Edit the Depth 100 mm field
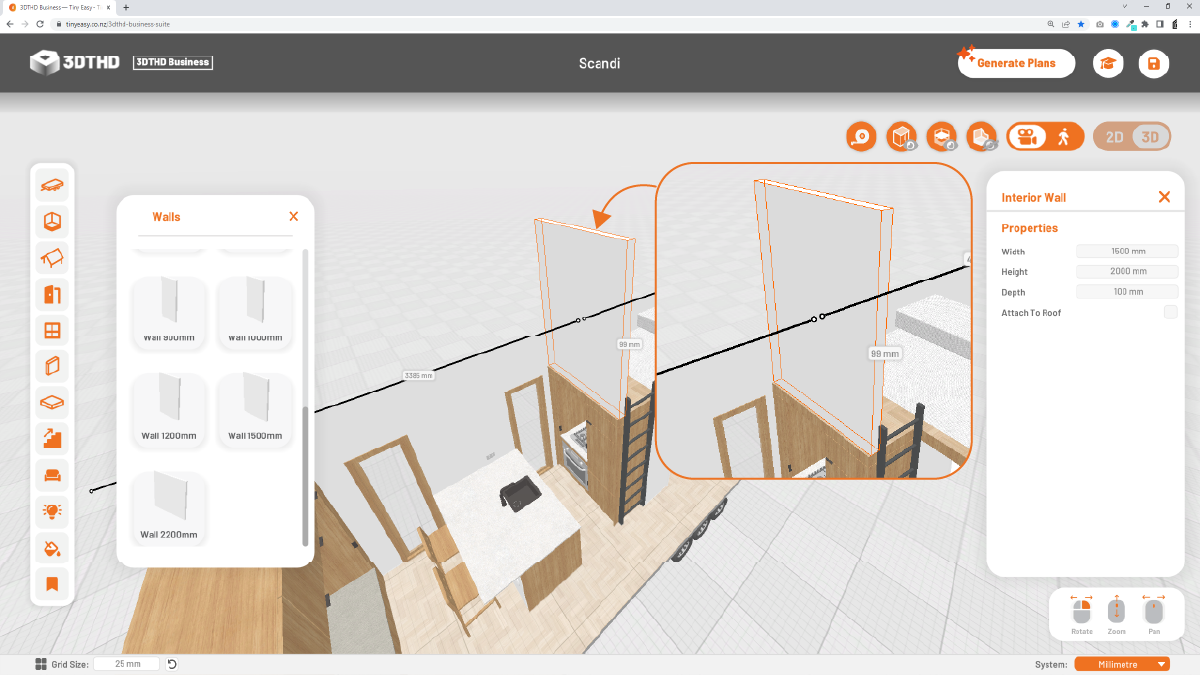The height and width of the screenshot is (675, 1200). (x=1128, y=292)
